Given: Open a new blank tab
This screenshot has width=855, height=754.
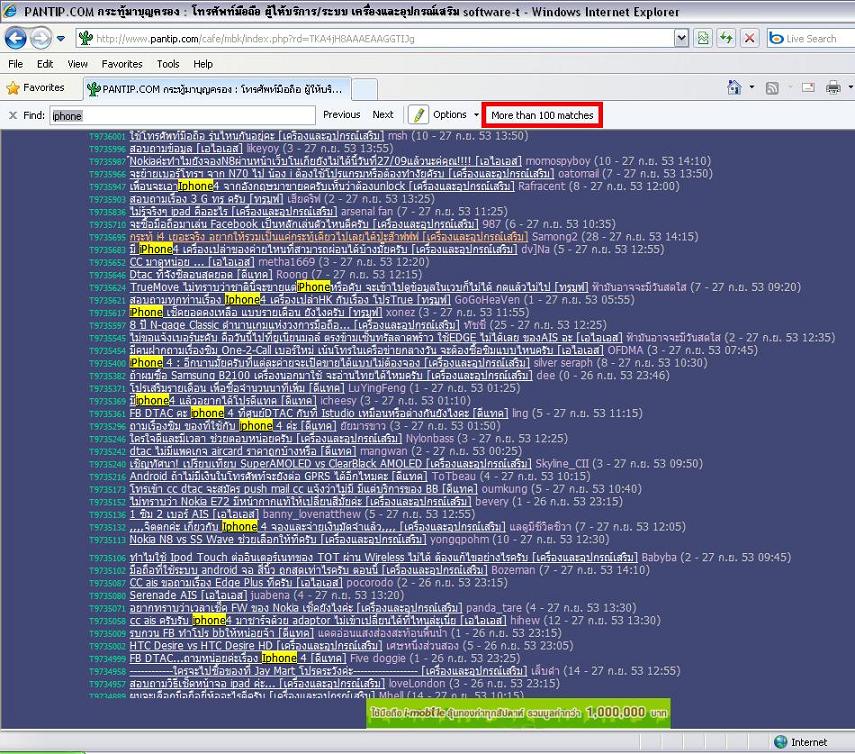Looking at the screenshot, I should [x=364, y=89].
